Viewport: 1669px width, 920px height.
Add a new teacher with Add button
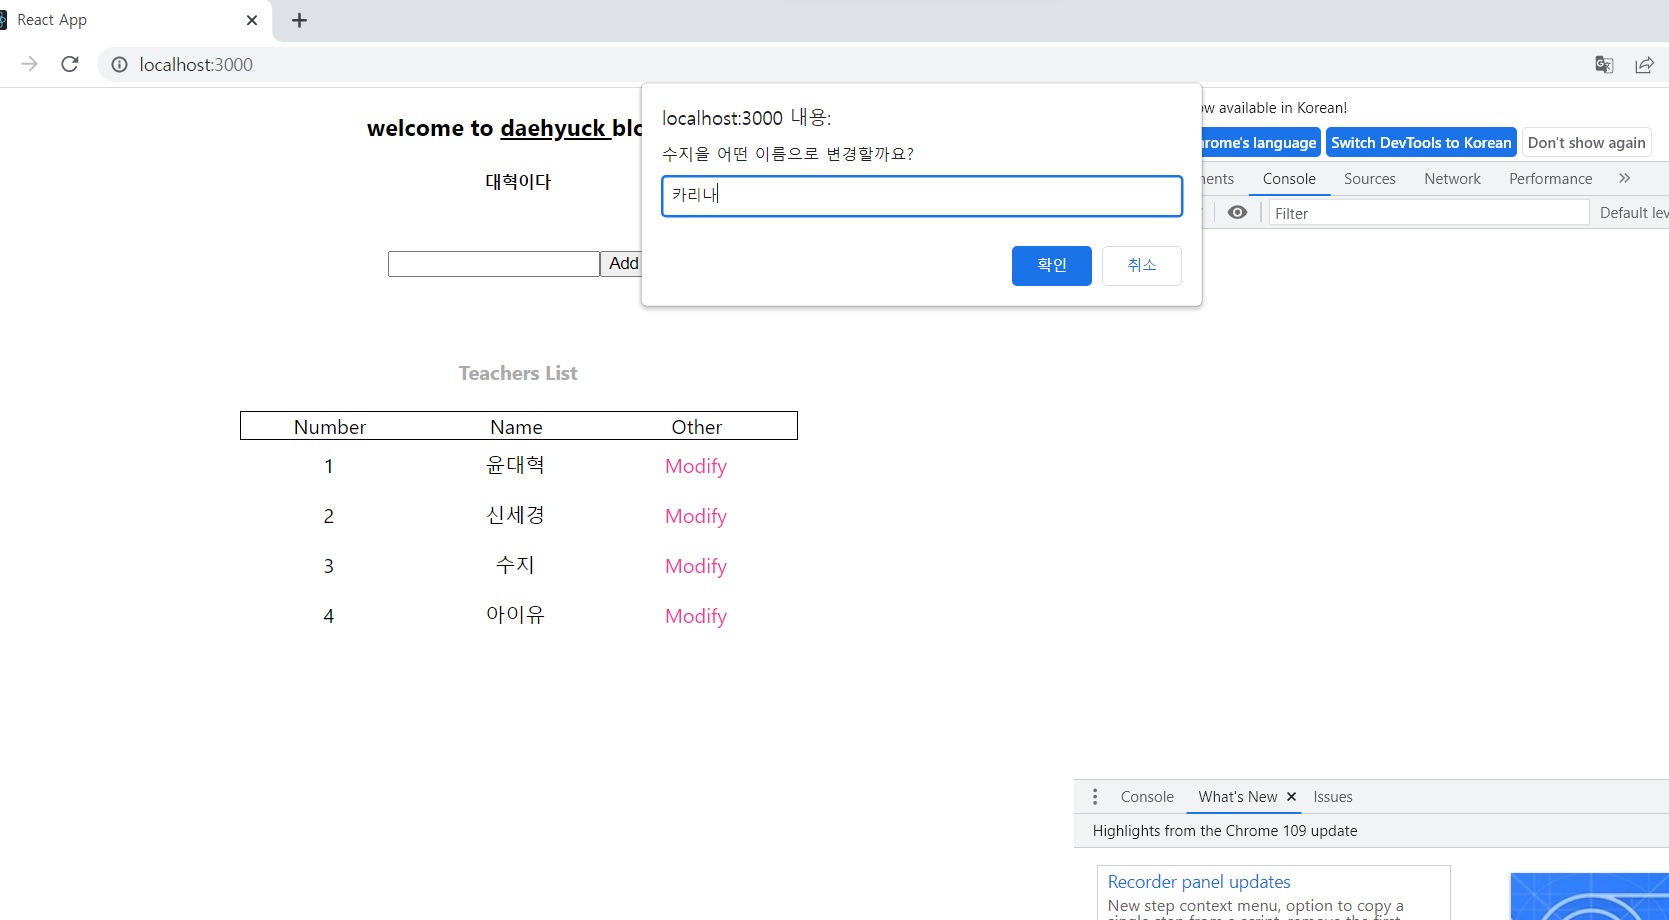coord(621,263)
